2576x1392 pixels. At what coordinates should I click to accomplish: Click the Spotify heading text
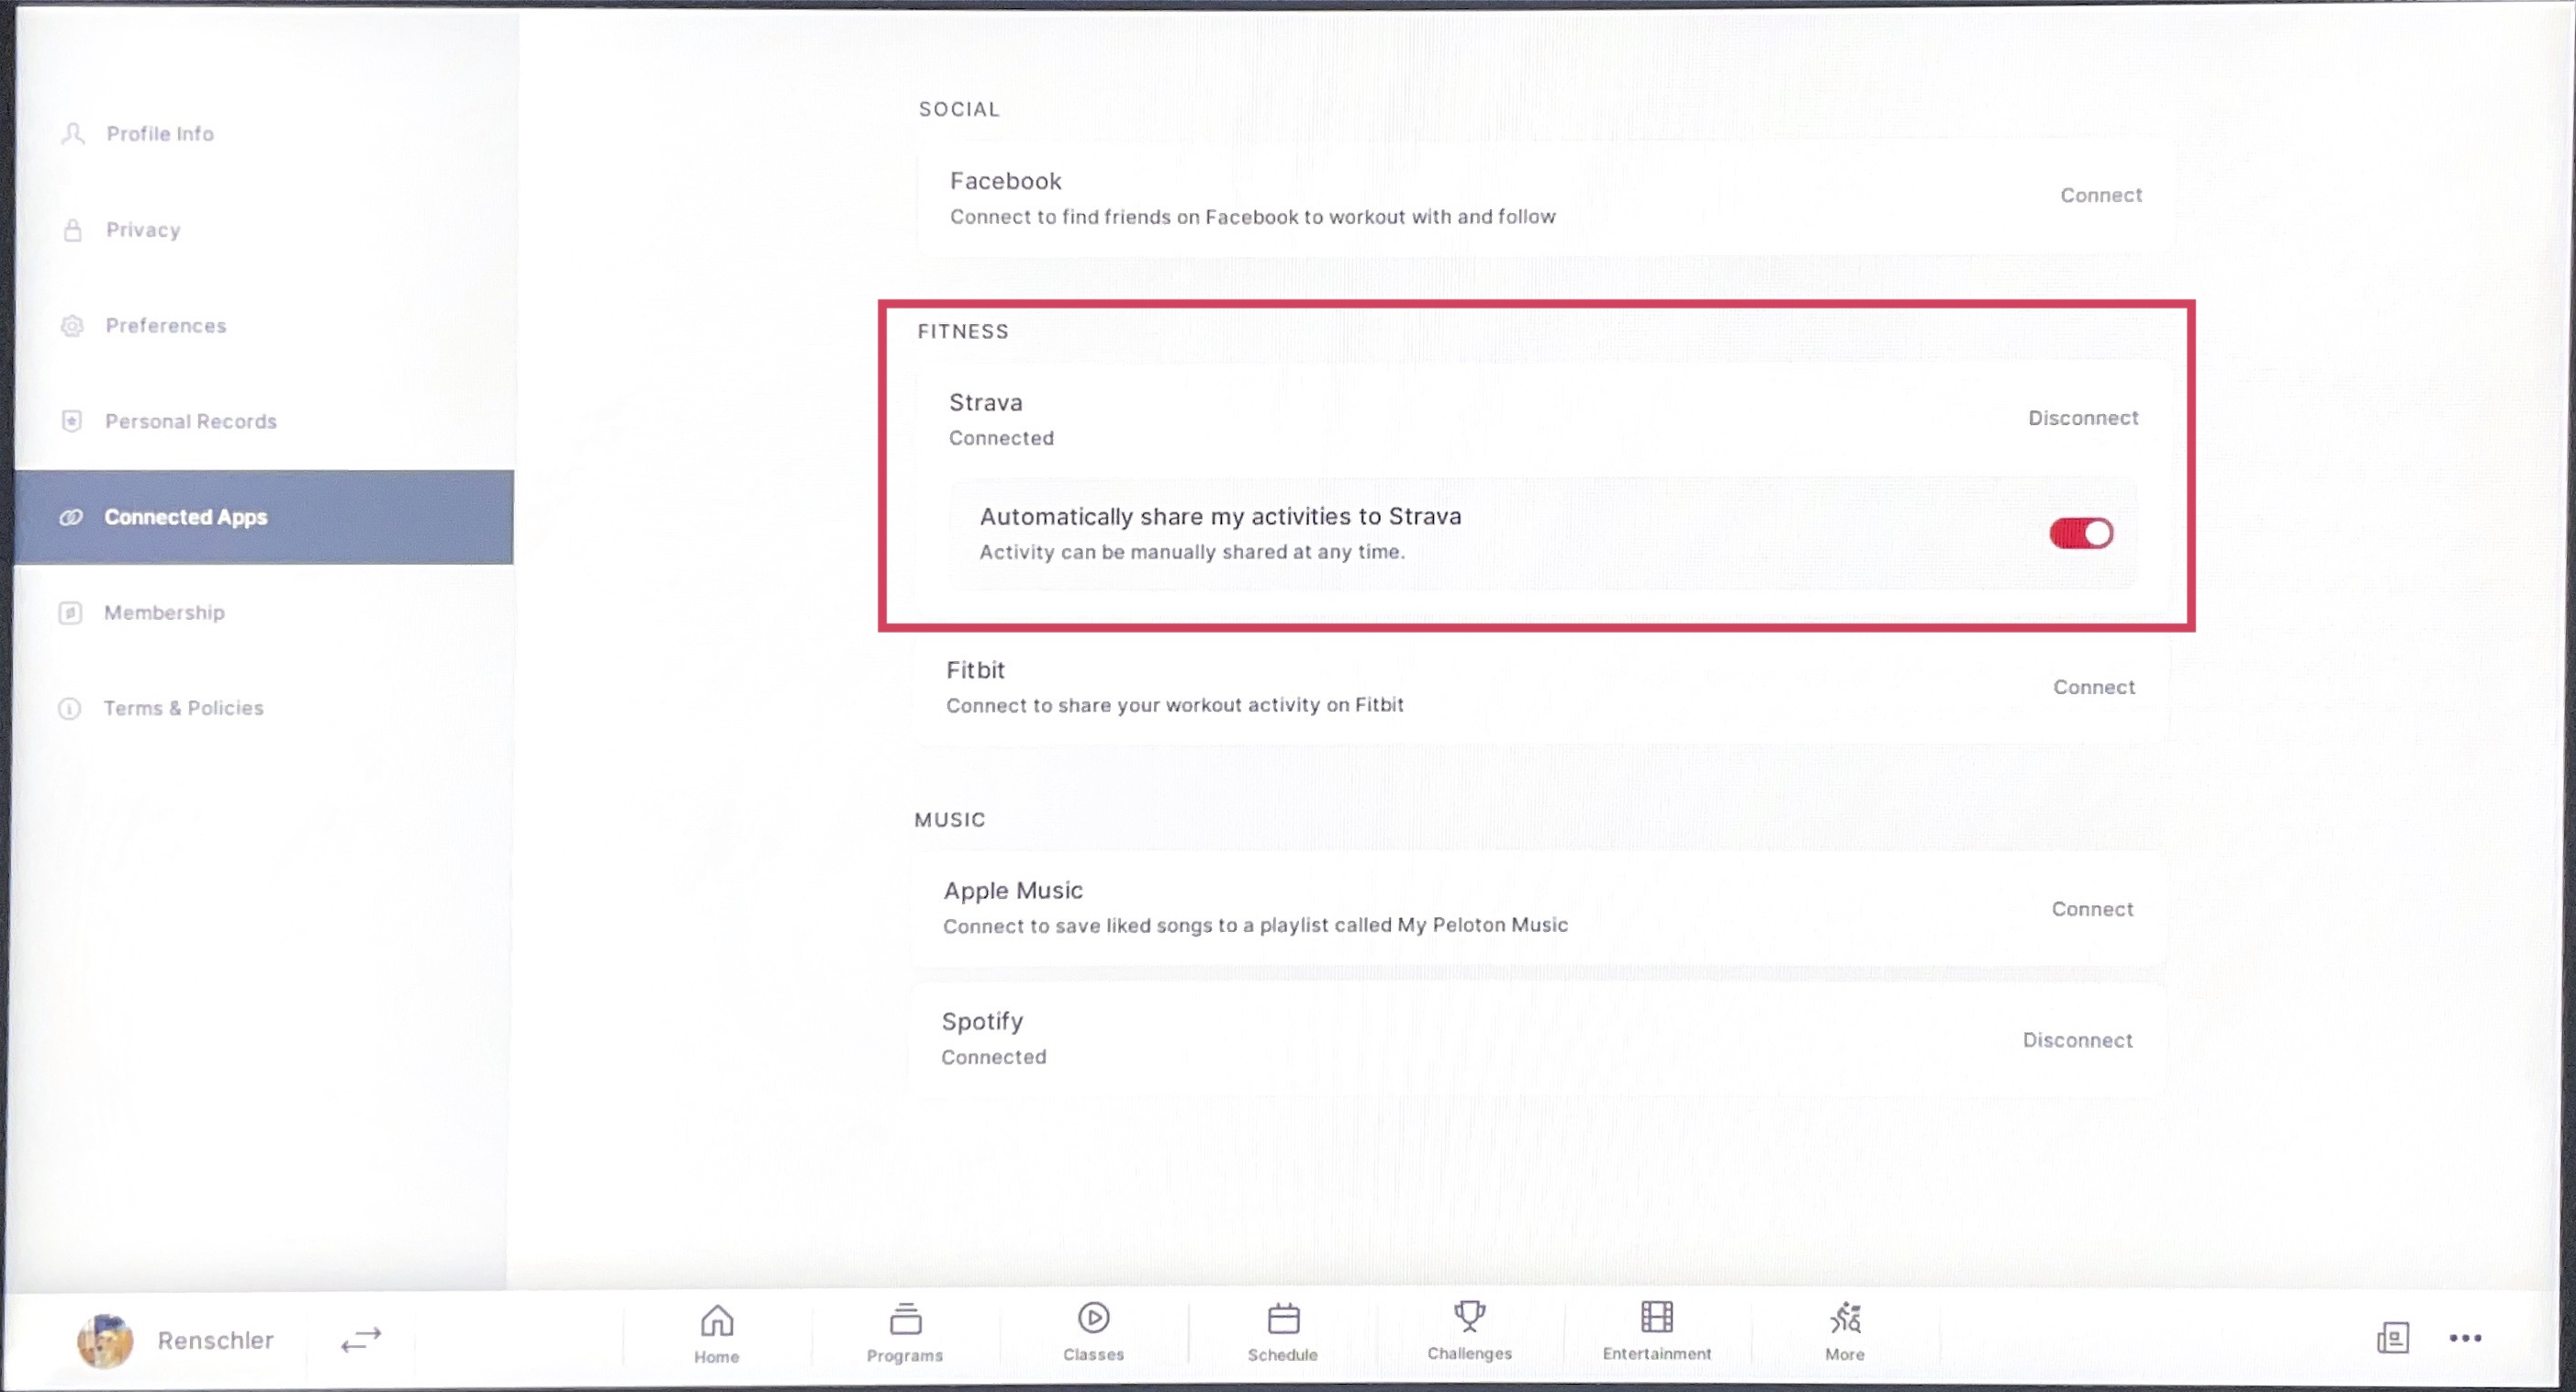coord(982,1022)
